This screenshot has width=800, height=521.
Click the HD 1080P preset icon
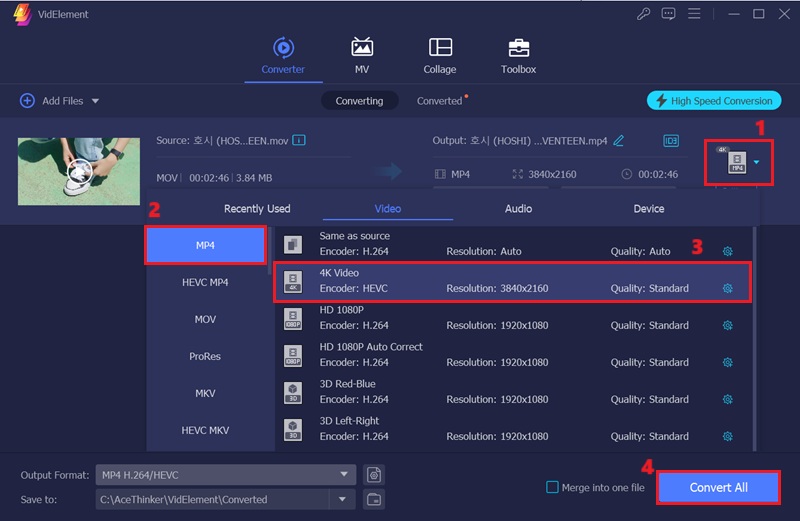pyautogui.click(x=293, y=318)
